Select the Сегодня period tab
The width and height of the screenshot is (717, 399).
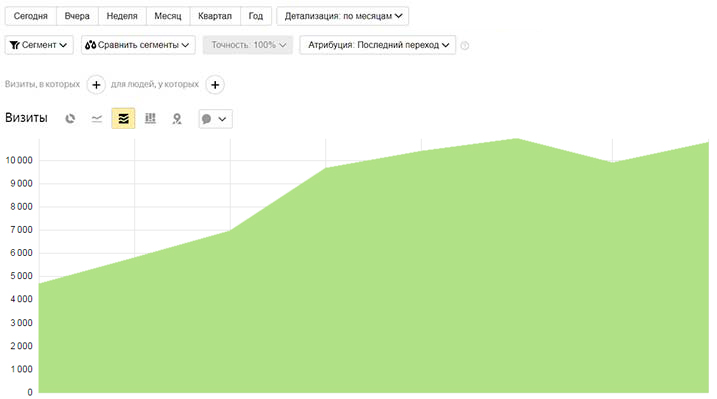(x=31, y=16)
